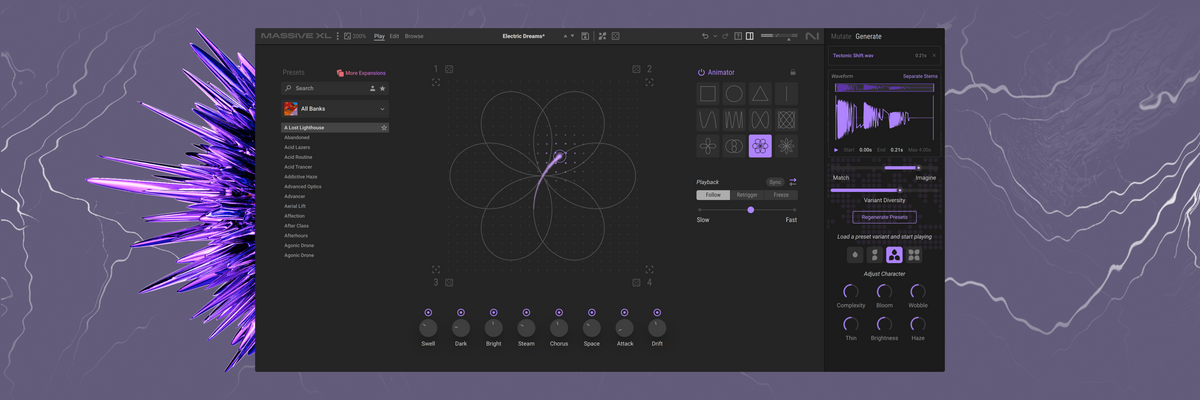Toggle favorite star on A Lost Lighthouse
Screen dimensions: 1200x400
click(x=384, y=128)
